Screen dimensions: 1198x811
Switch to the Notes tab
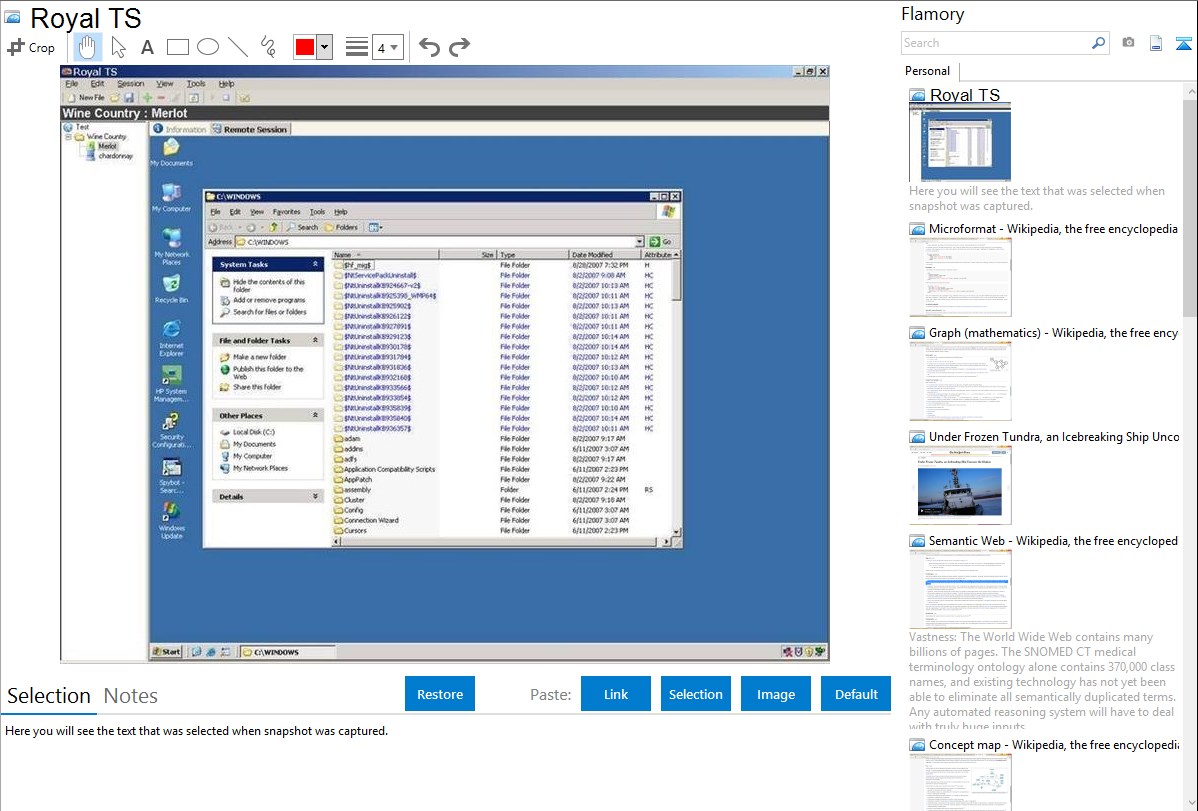pyautogui.click(x=131, y=696)
